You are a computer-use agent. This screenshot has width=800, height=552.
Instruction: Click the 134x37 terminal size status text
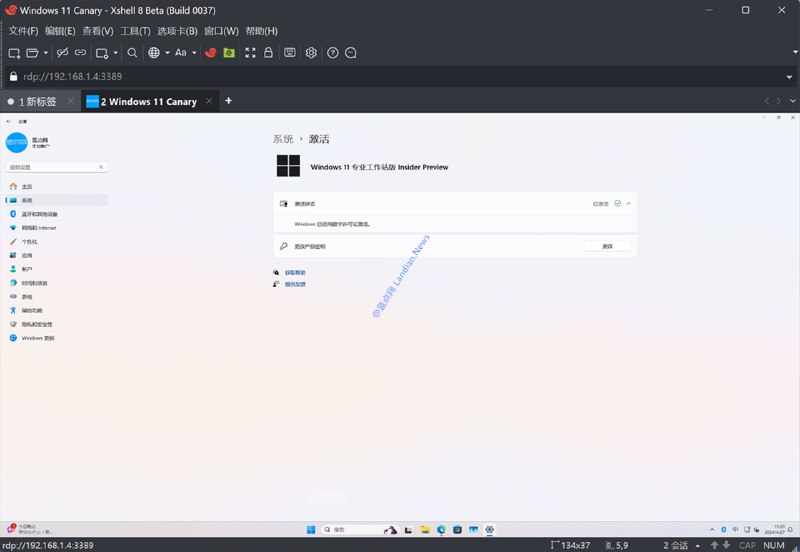tap(570, 545)
